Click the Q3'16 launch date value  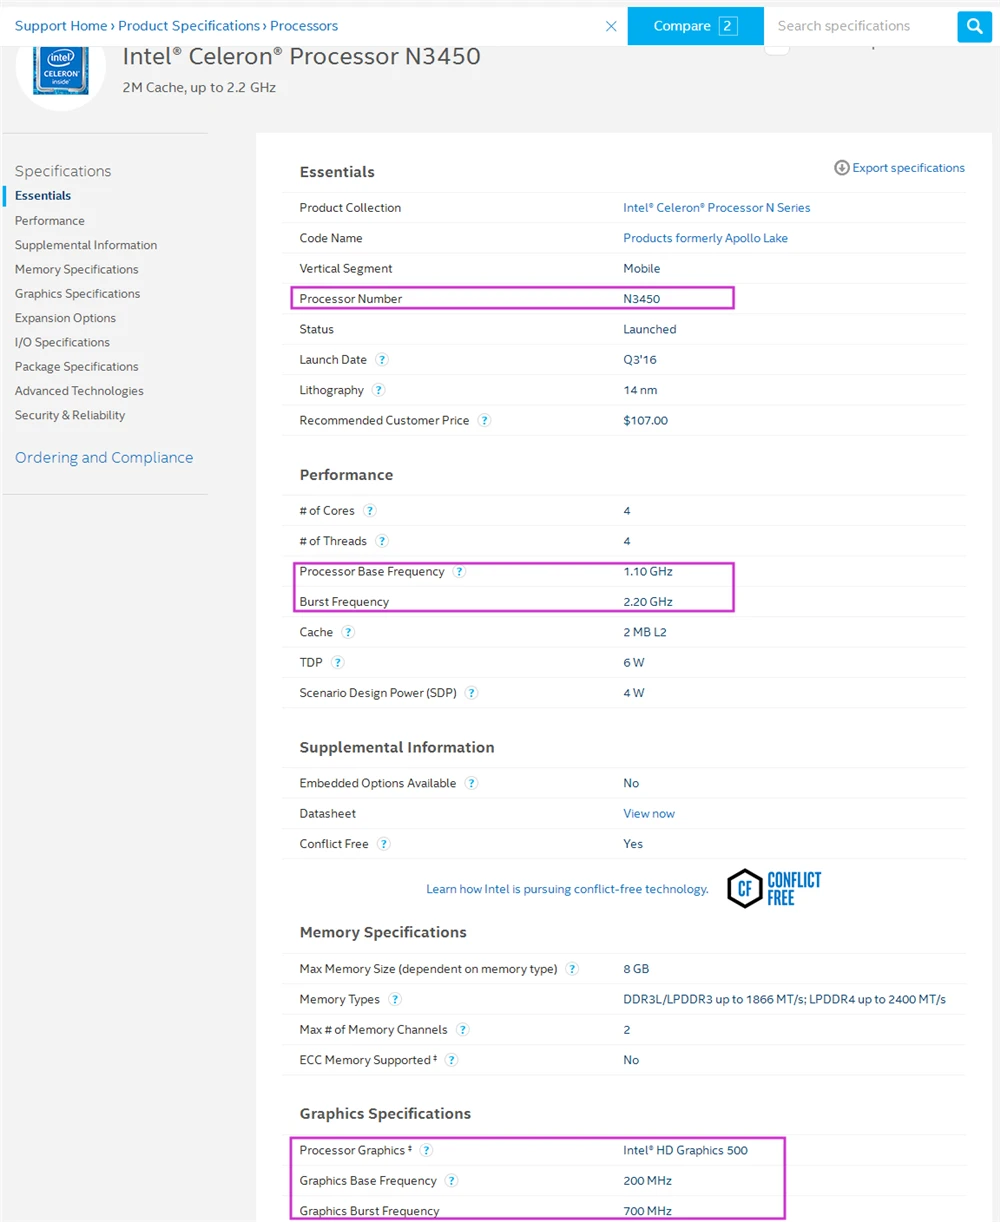(640, 360)
